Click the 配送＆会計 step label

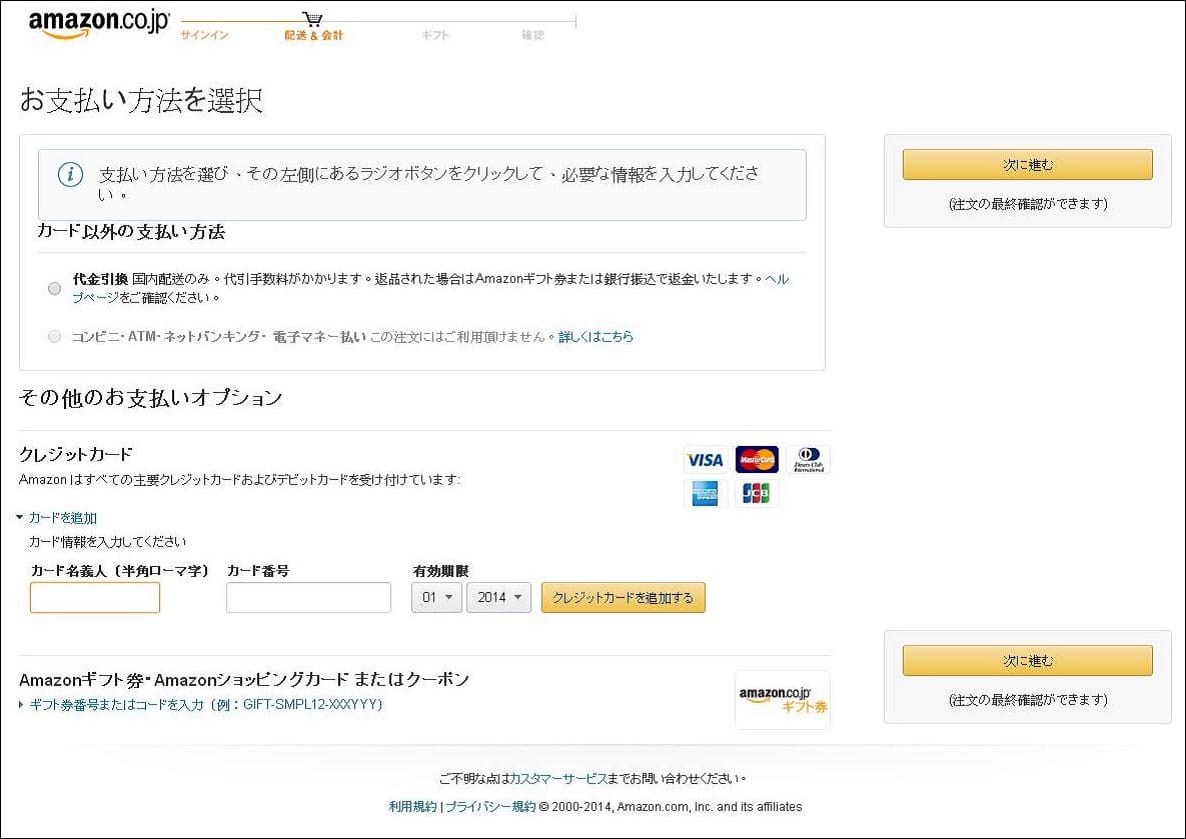(313, 34)
